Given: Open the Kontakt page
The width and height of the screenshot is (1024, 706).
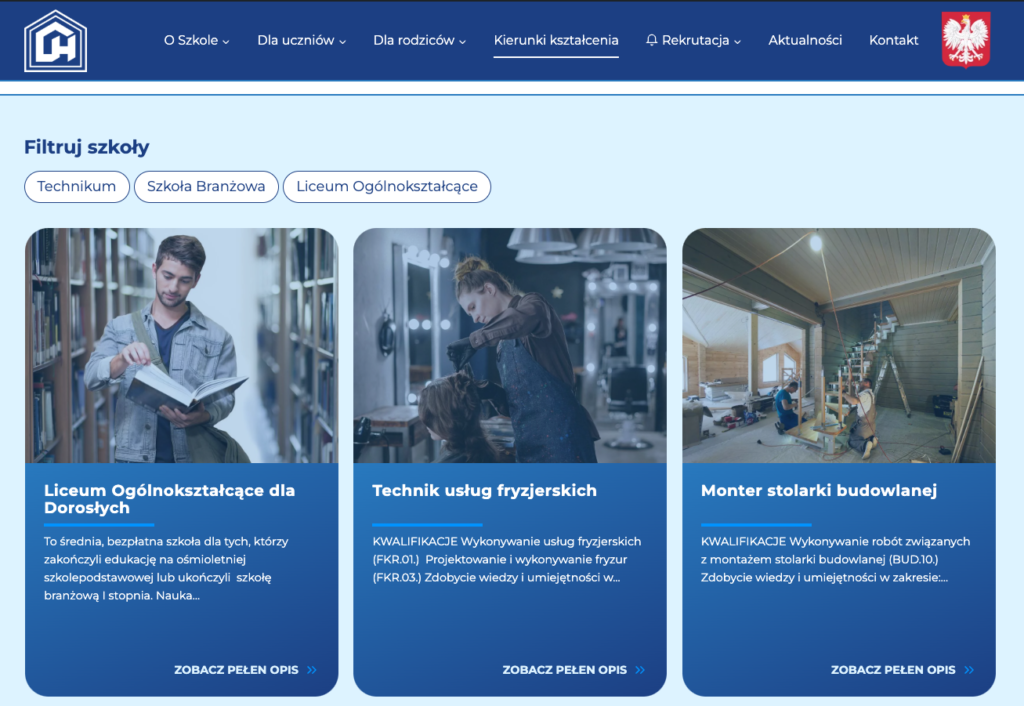Looking at the screenshot, I should point(893,41).
